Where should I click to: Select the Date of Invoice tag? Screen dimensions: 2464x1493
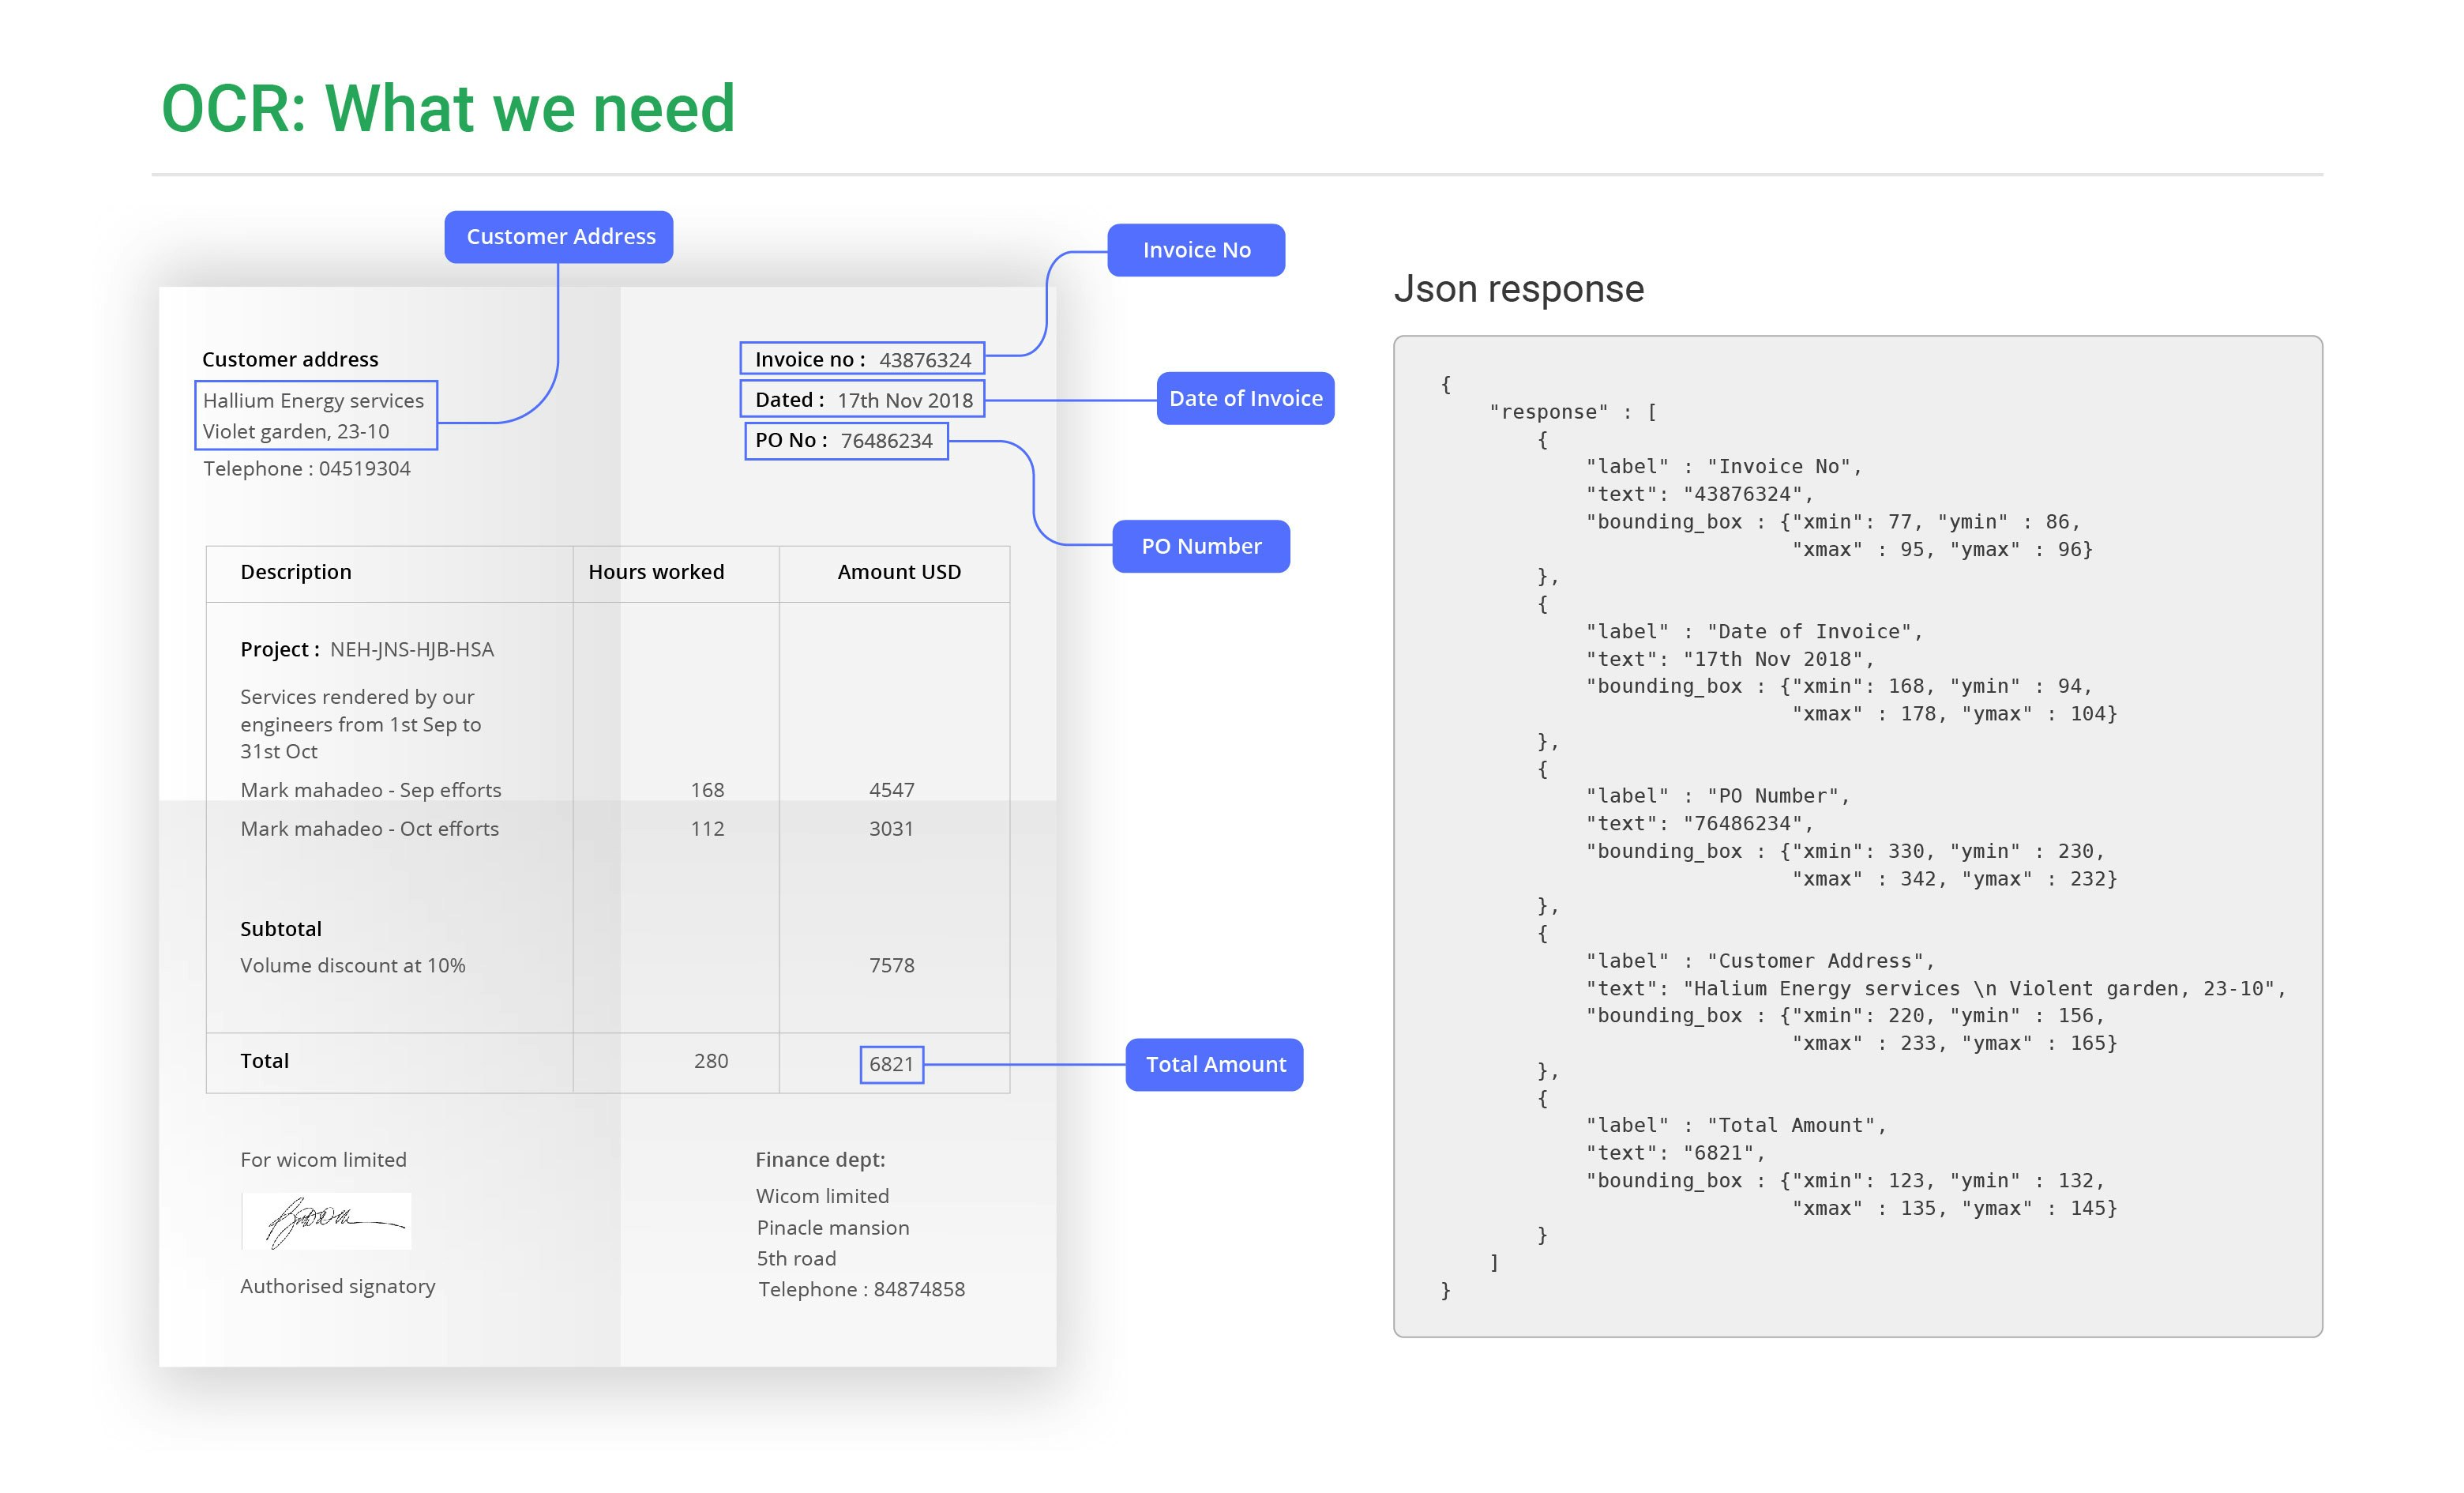coord(1245,399)
